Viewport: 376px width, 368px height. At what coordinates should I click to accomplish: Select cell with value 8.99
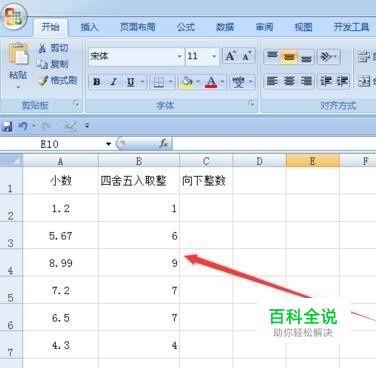pos(61,263)
